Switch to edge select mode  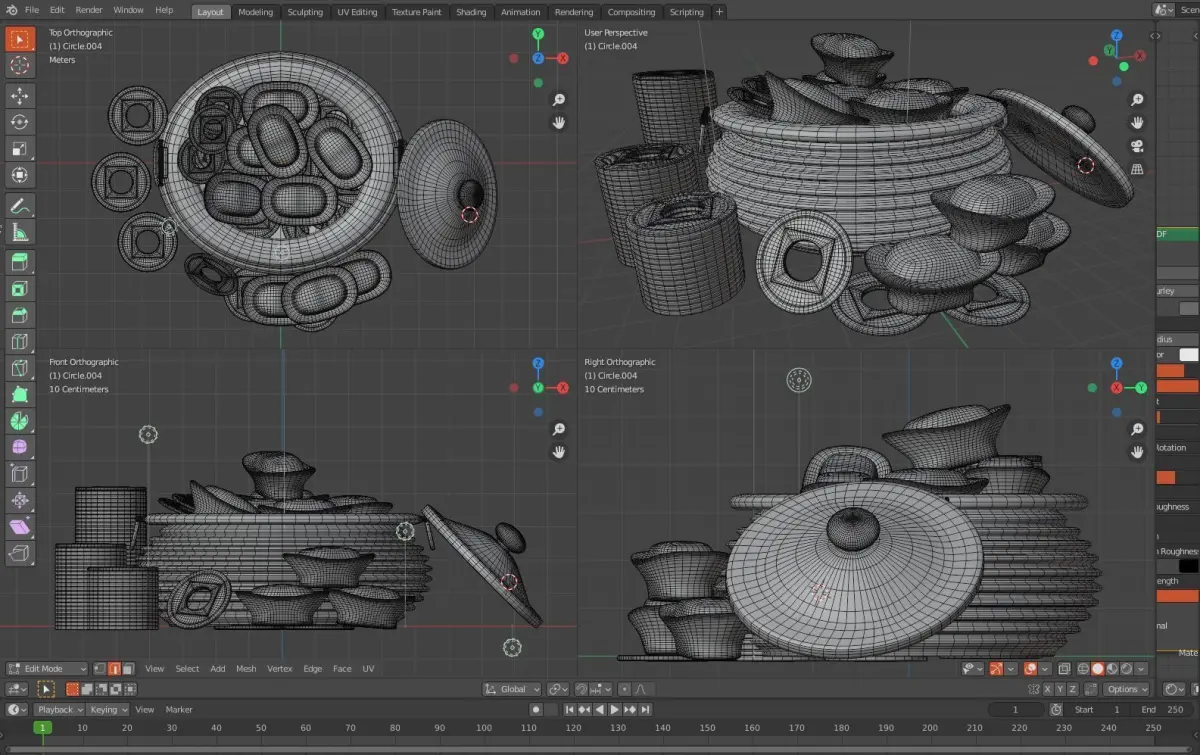[x=113, y=668]
